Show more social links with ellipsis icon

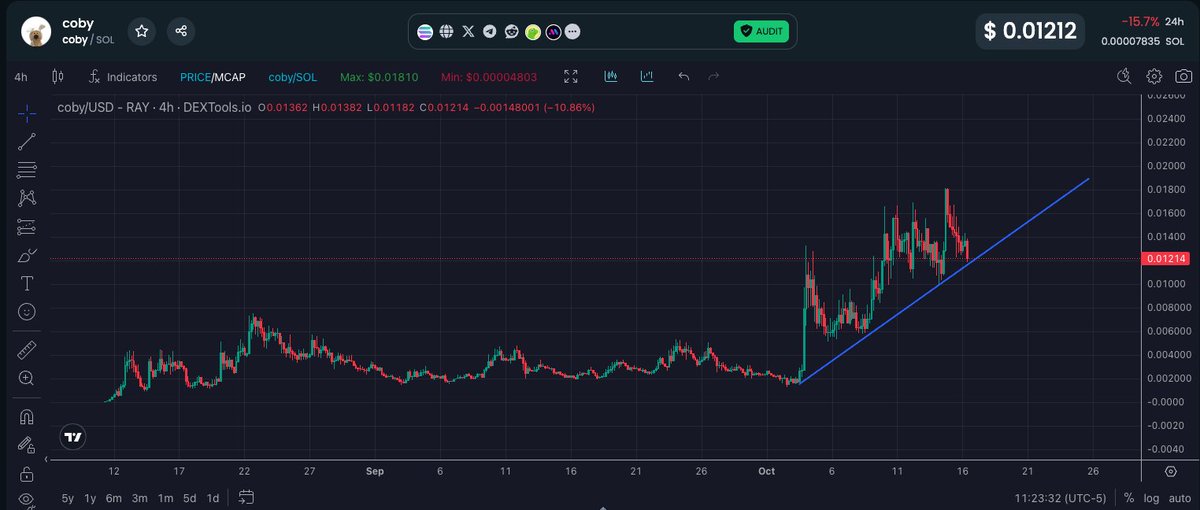(x=573, y=32)
